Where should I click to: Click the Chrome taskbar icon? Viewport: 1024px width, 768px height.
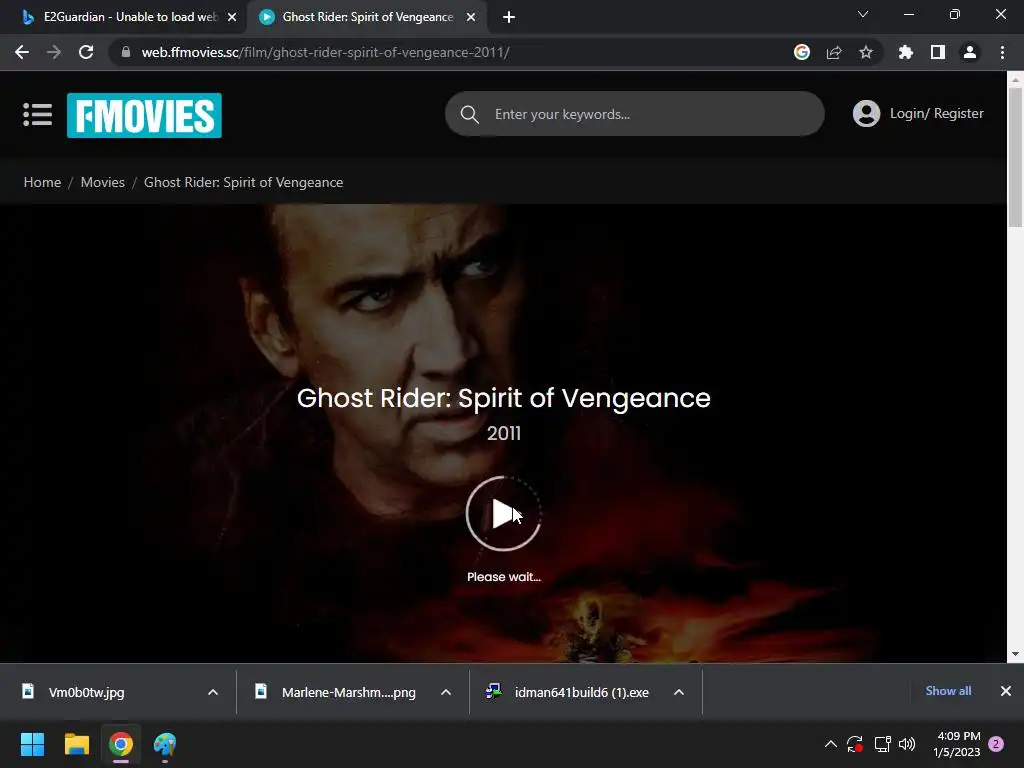[x=121, y=744]
